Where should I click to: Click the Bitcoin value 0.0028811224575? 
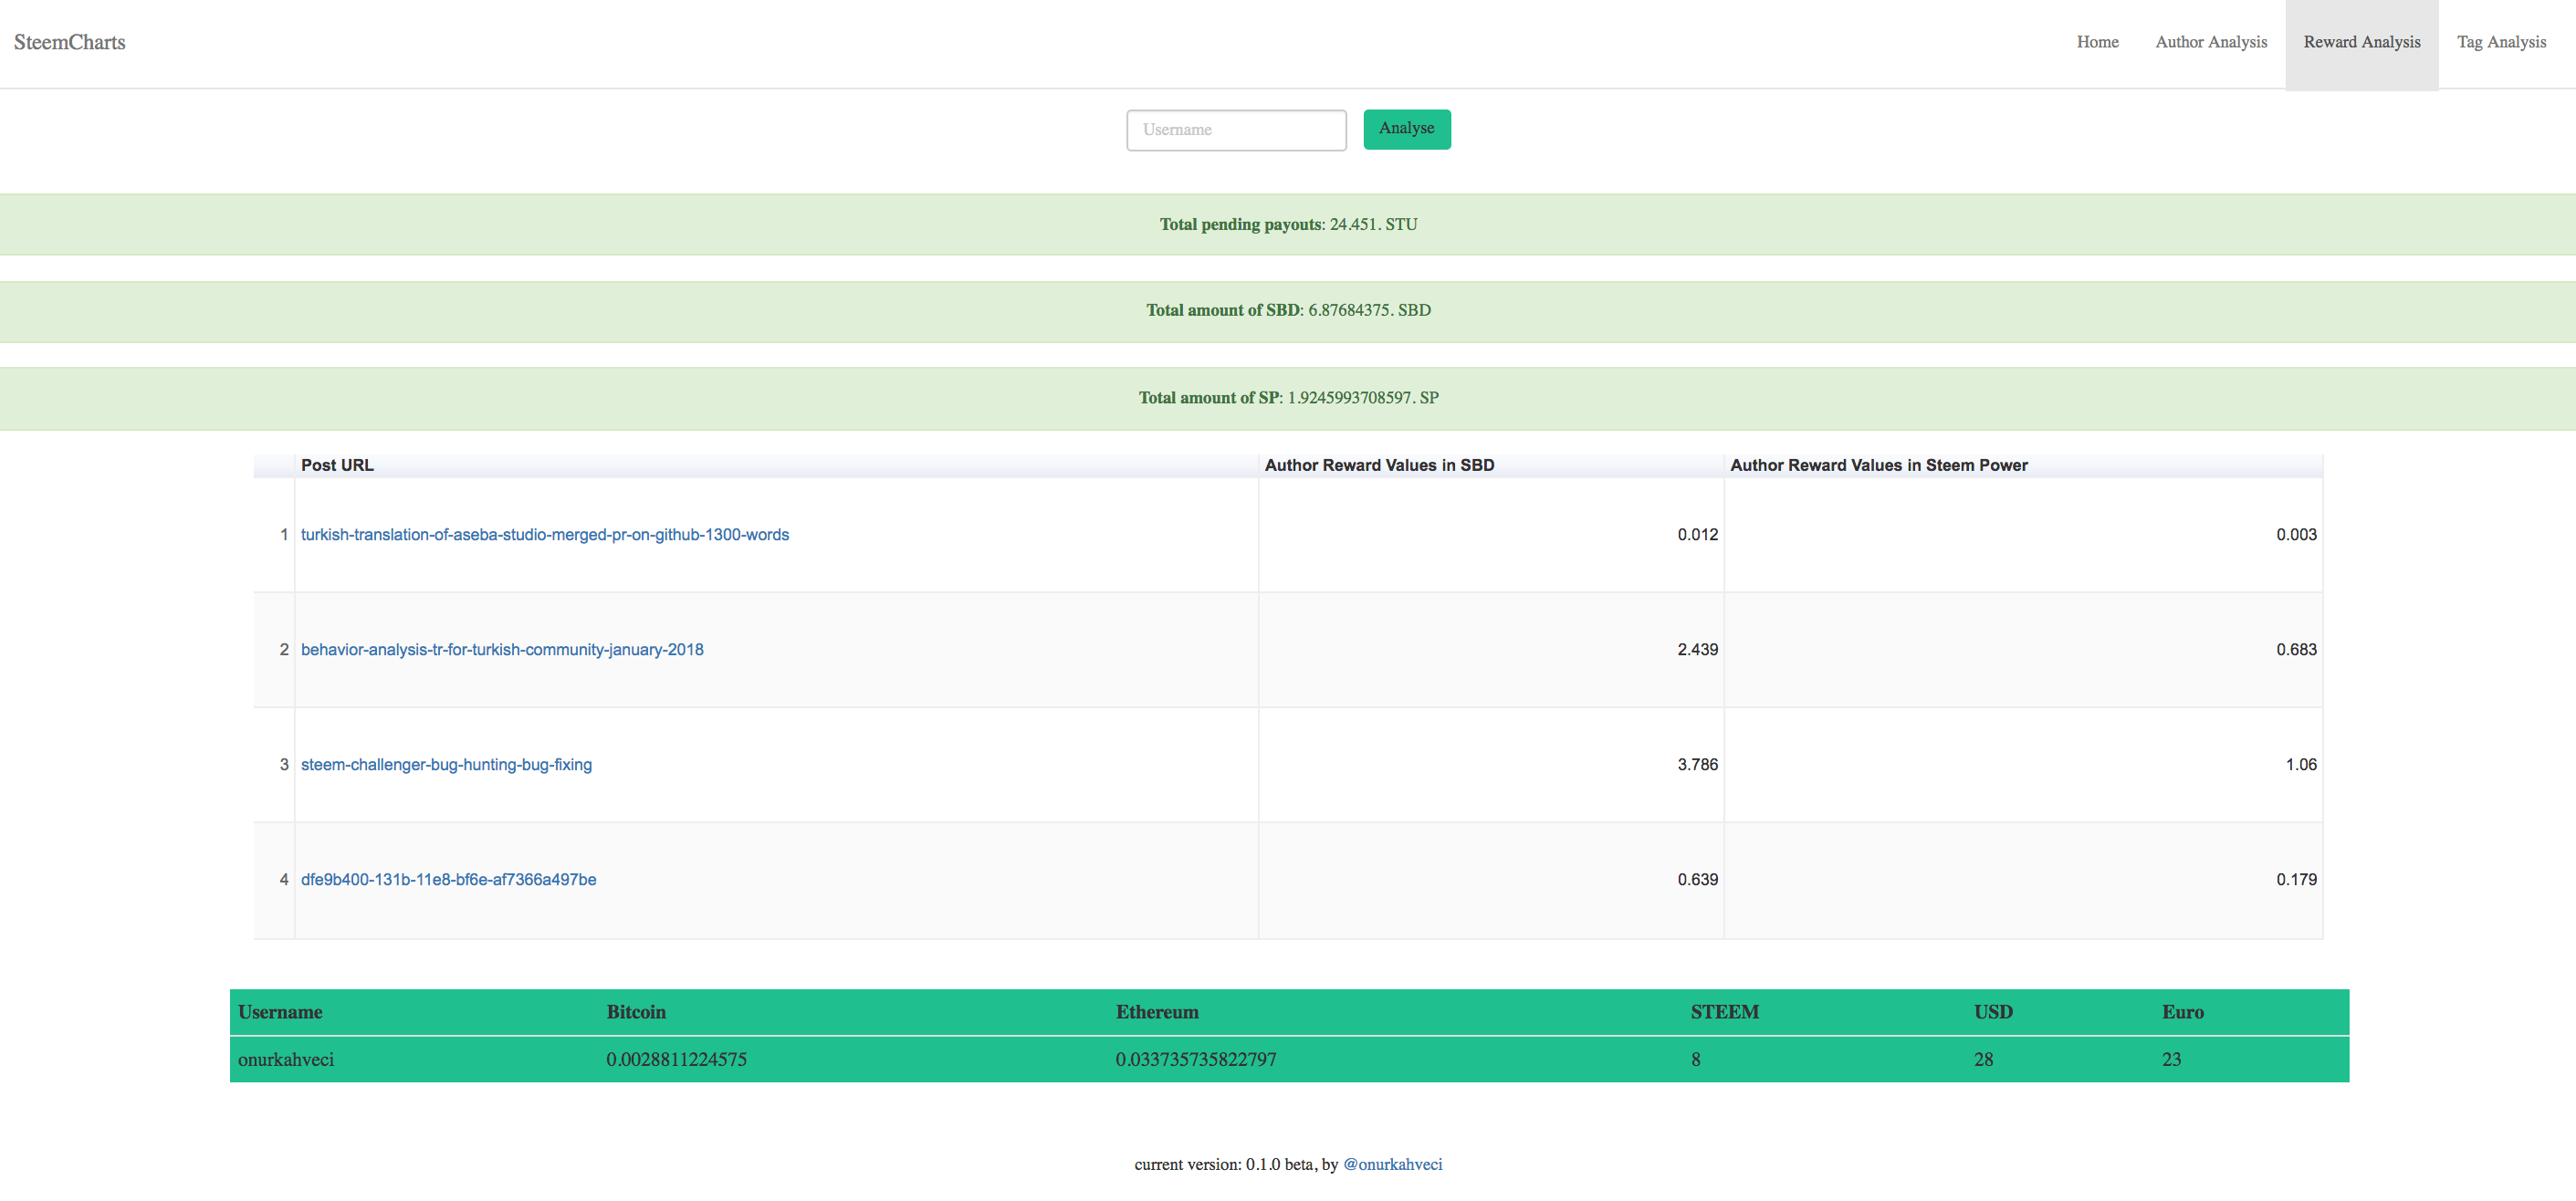(676, 1060)
